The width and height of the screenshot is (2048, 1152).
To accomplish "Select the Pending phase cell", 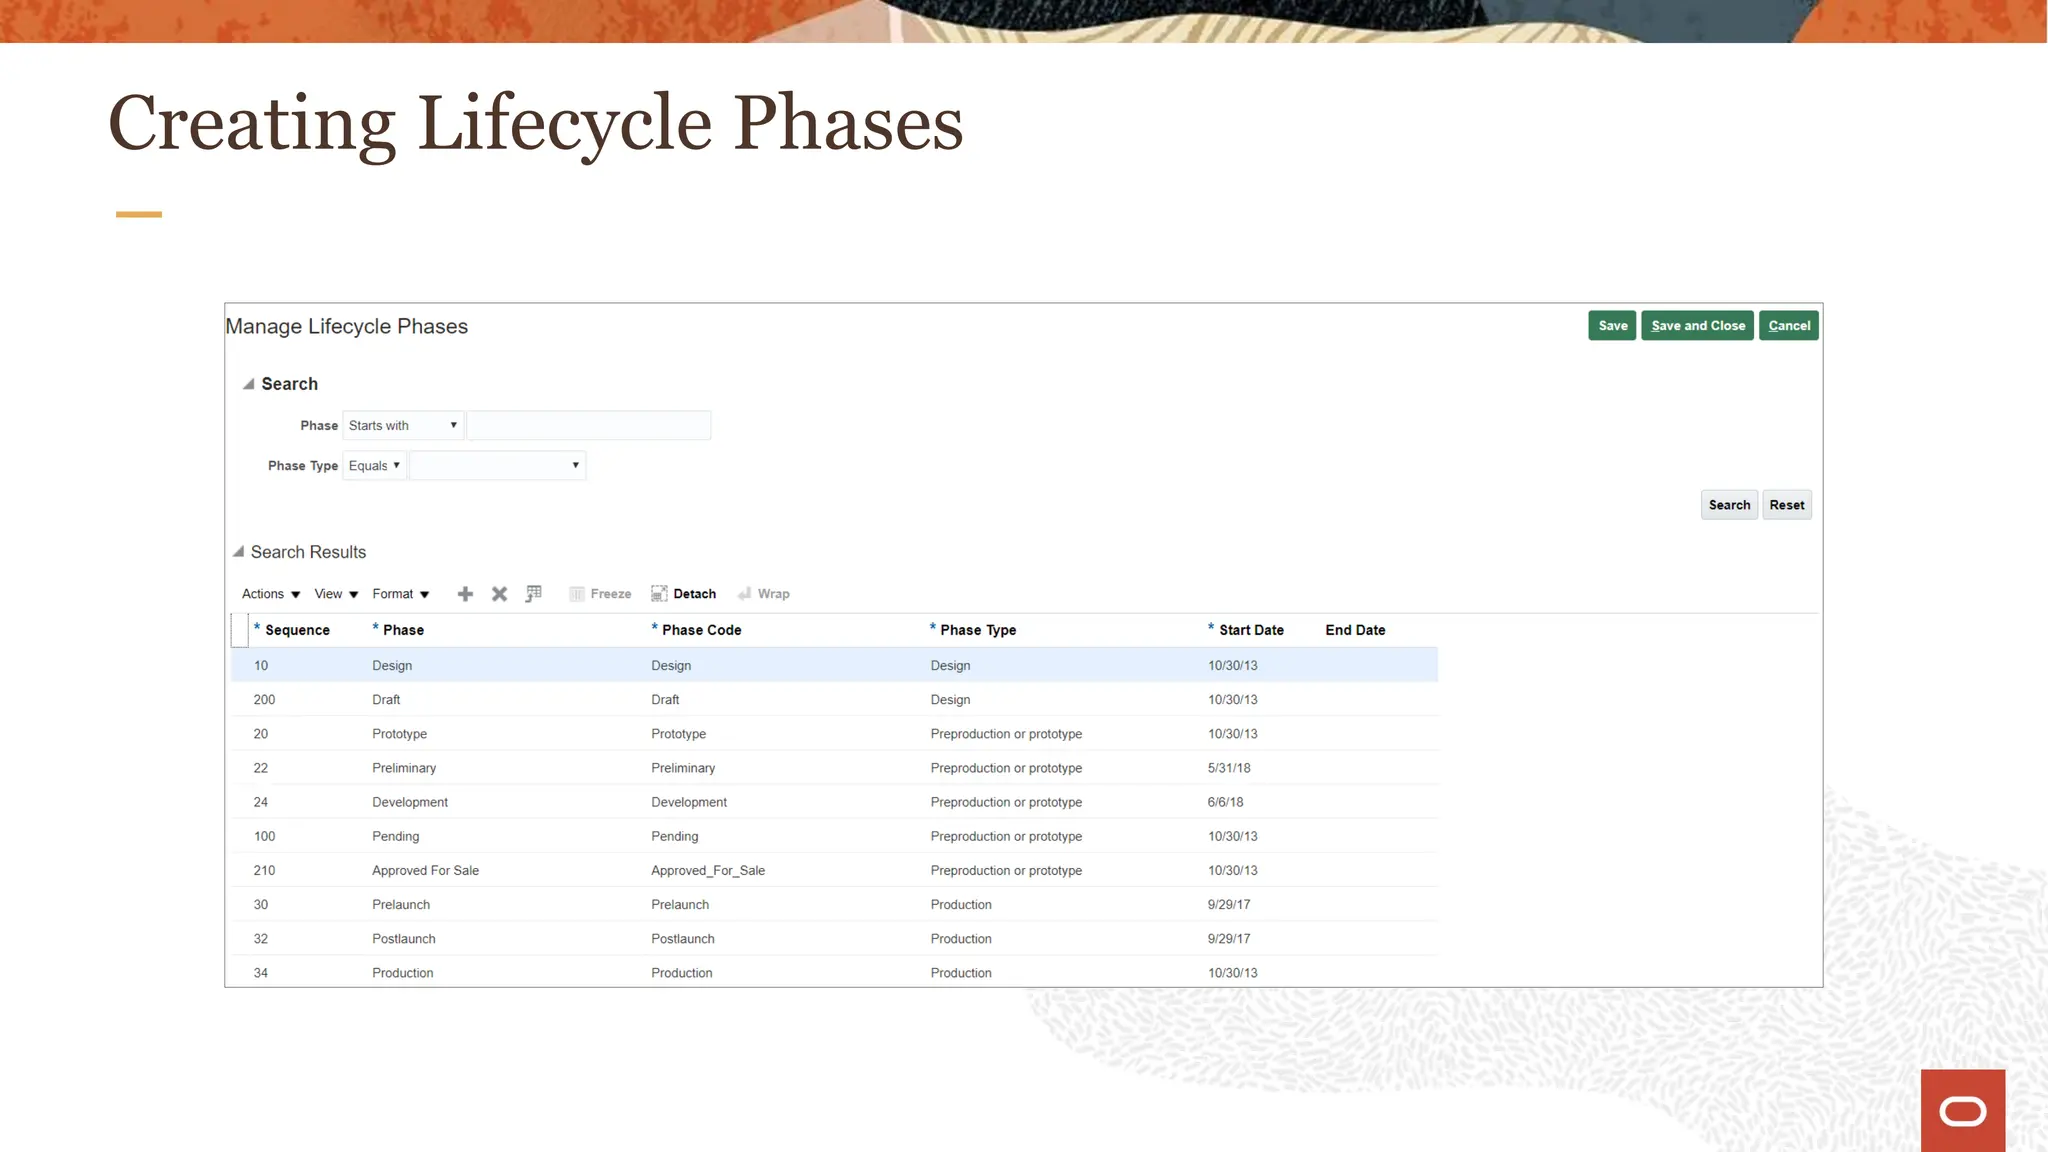I will [x=395, y=836].
